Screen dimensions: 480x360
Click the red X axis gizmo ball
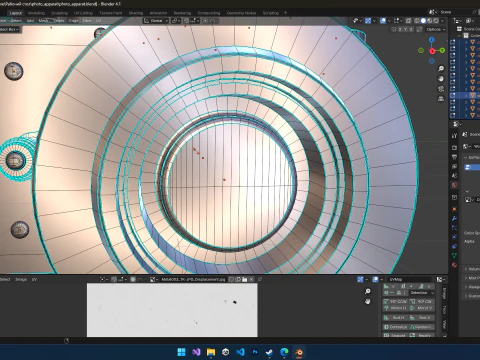[432, 51]
